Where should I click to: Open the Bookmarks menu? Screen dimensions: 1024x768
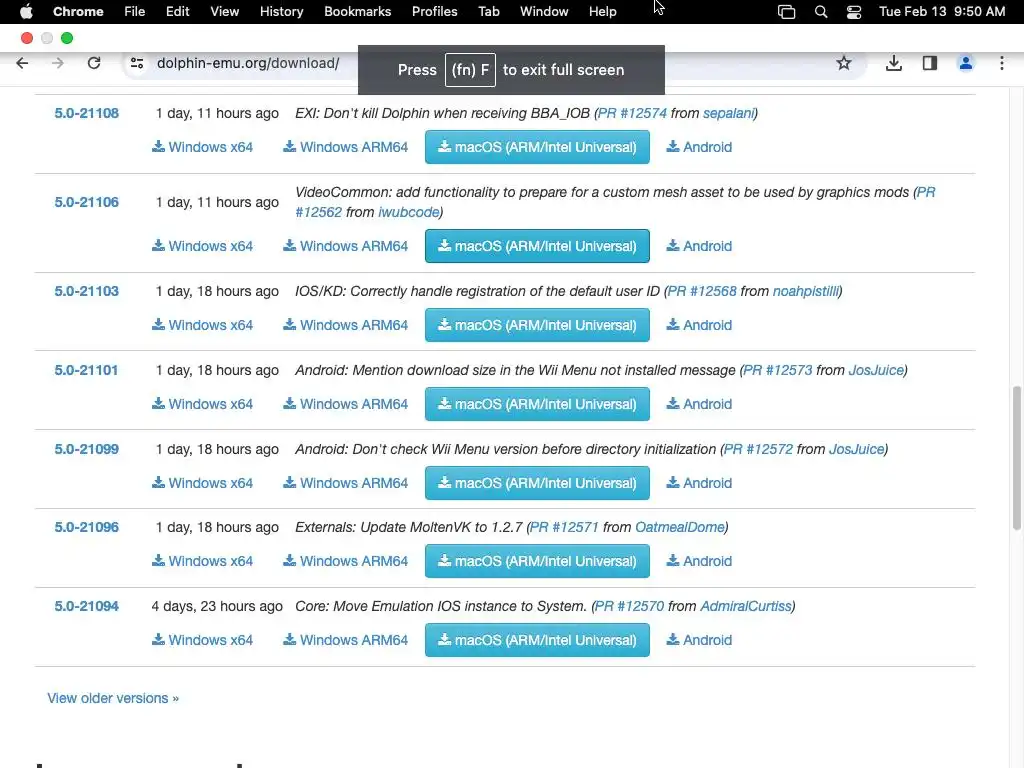pos(357,12)
